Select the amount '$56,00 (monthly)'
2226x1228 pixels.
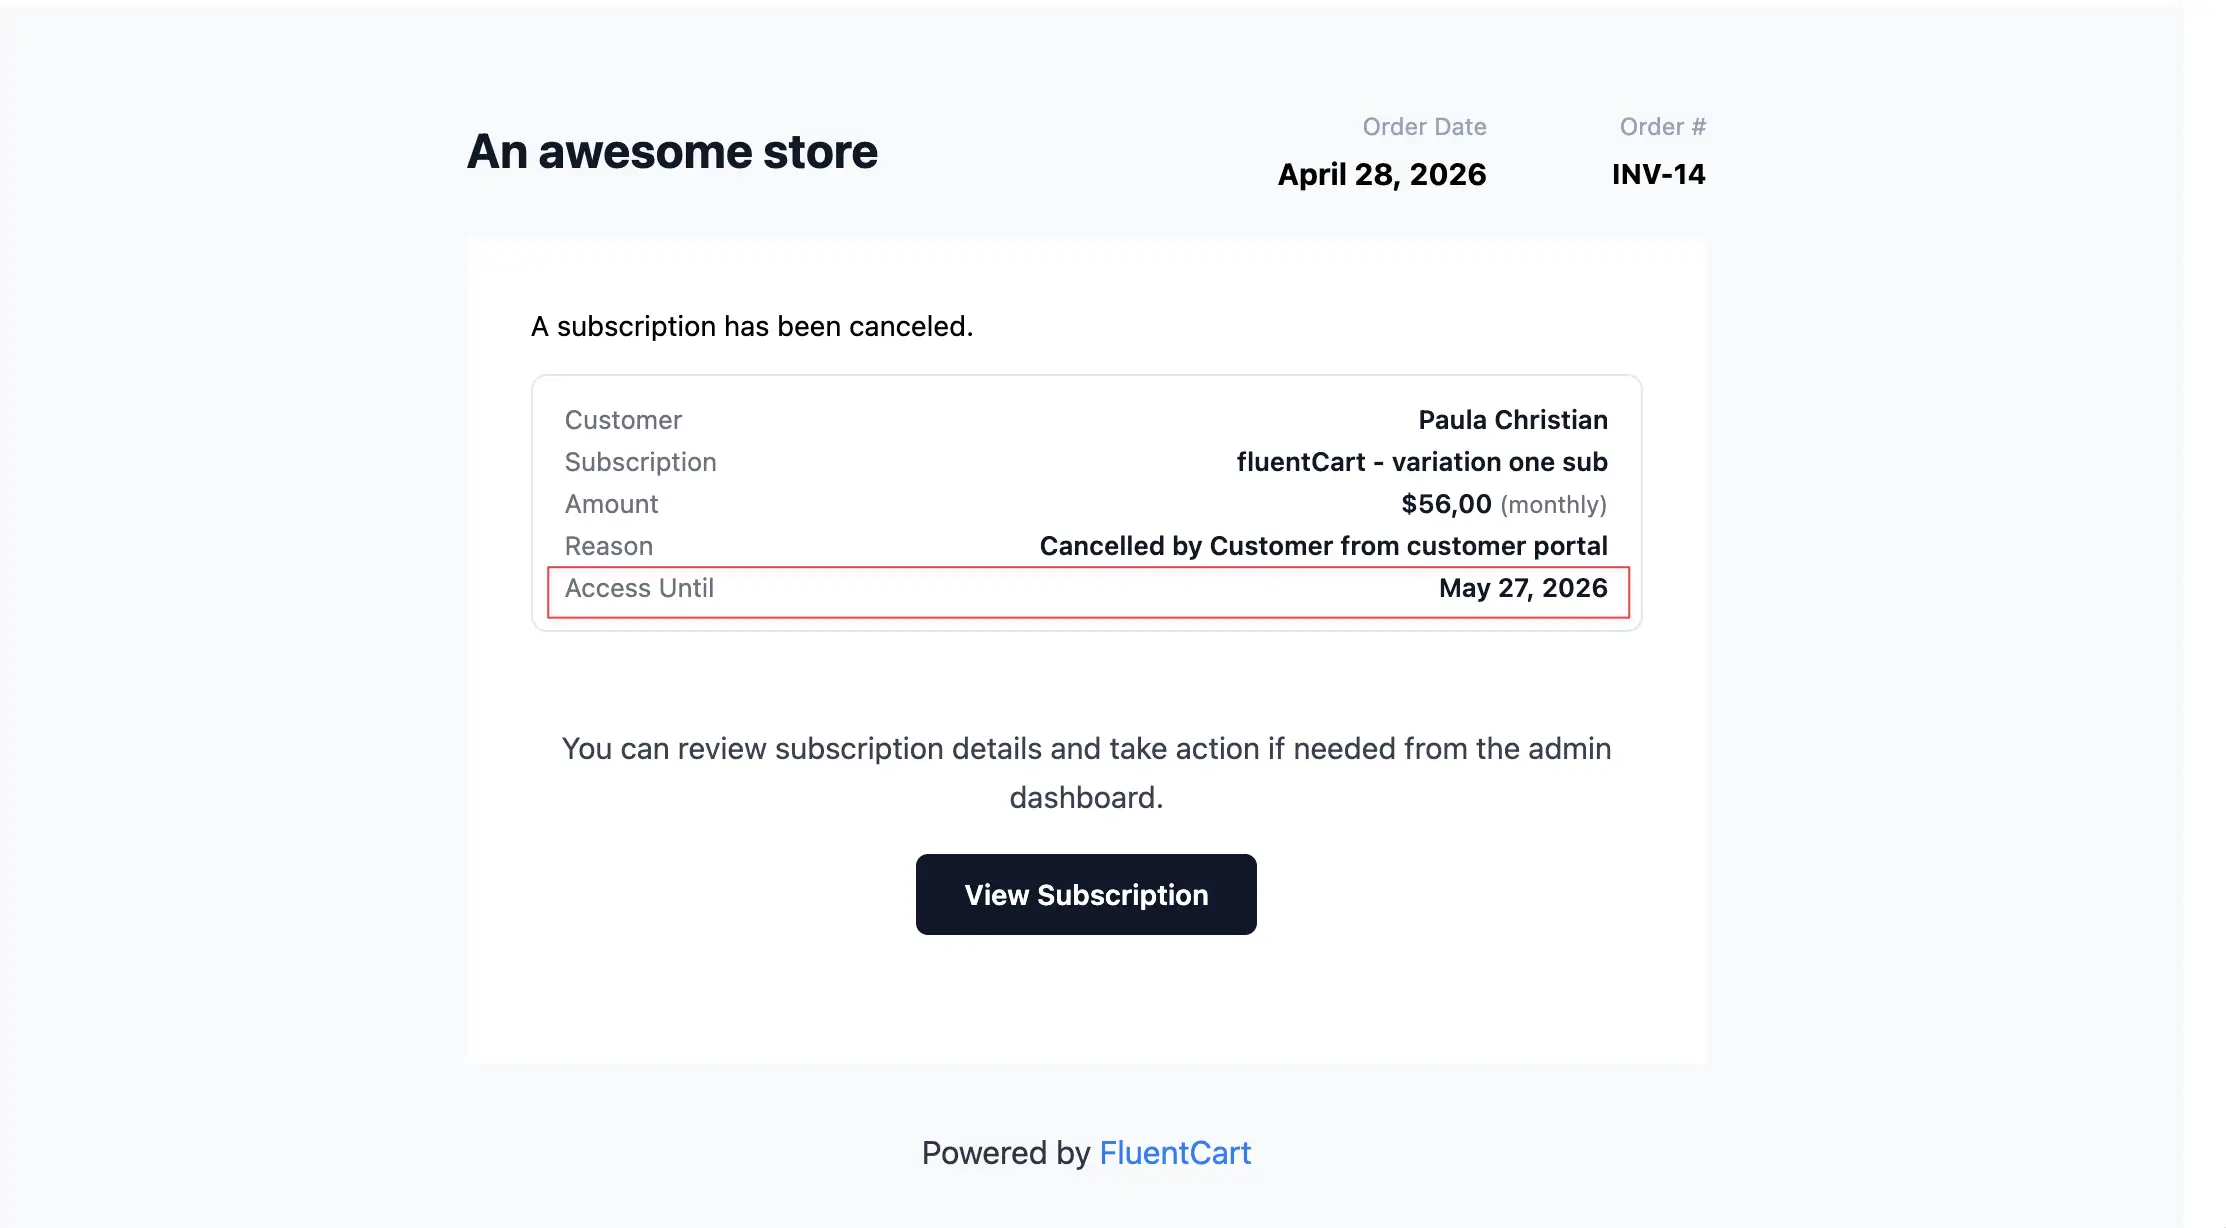point(1502,503)
